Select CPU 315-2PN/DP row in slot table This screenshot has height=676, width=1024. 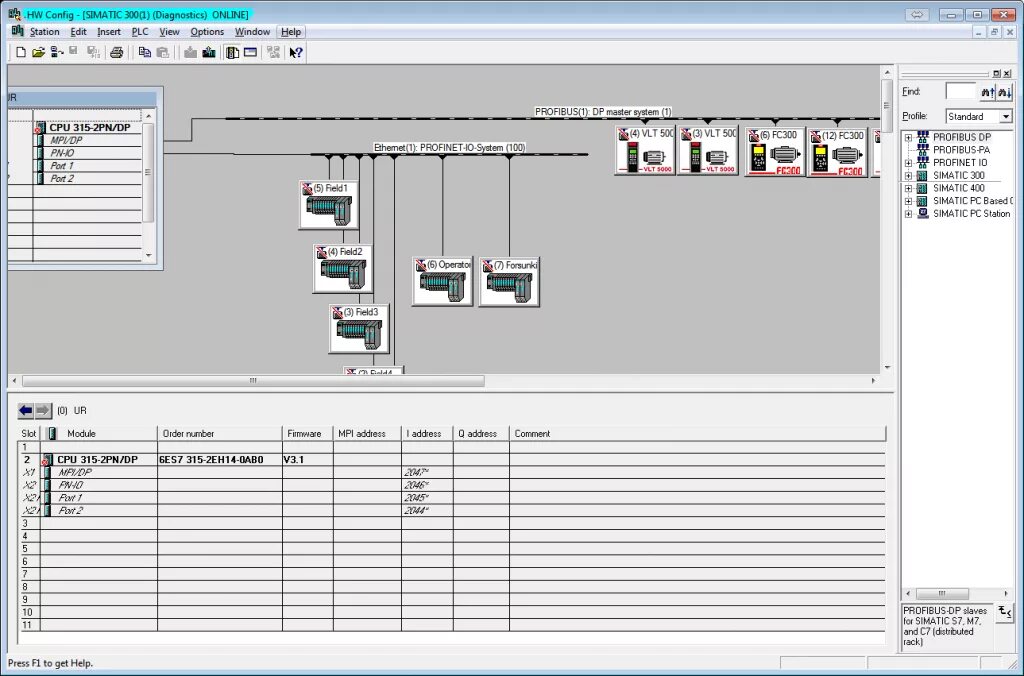tap(452, 459)
